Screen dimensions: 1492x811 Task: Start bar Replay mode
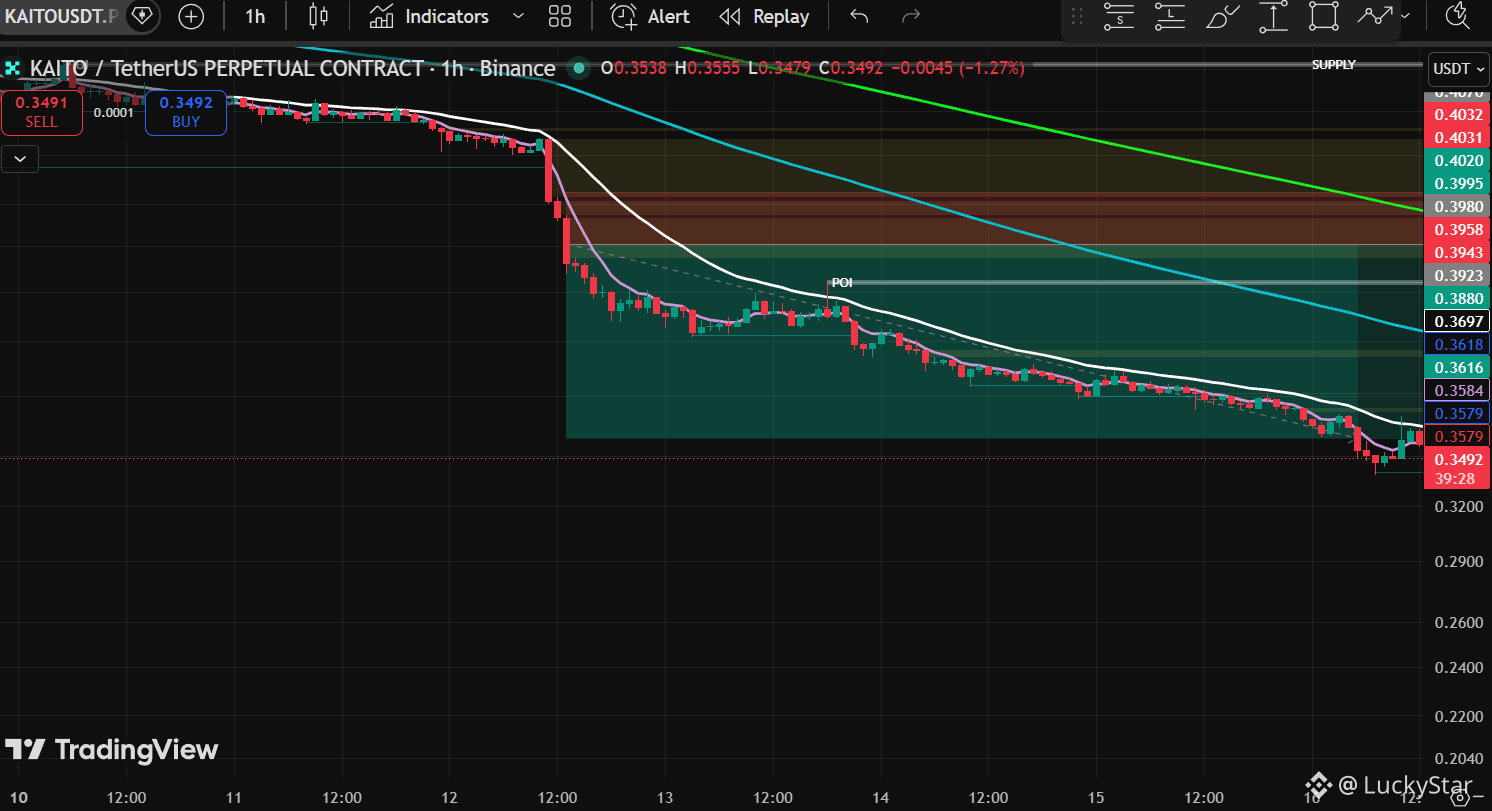click(x=765, y=16)
